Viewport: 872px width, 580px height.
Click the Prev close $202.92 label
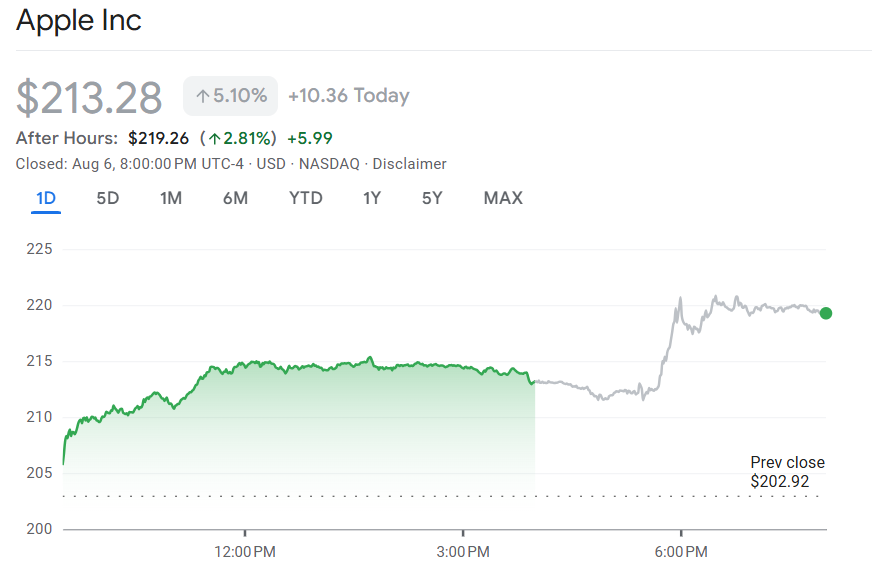coord(787,472)
